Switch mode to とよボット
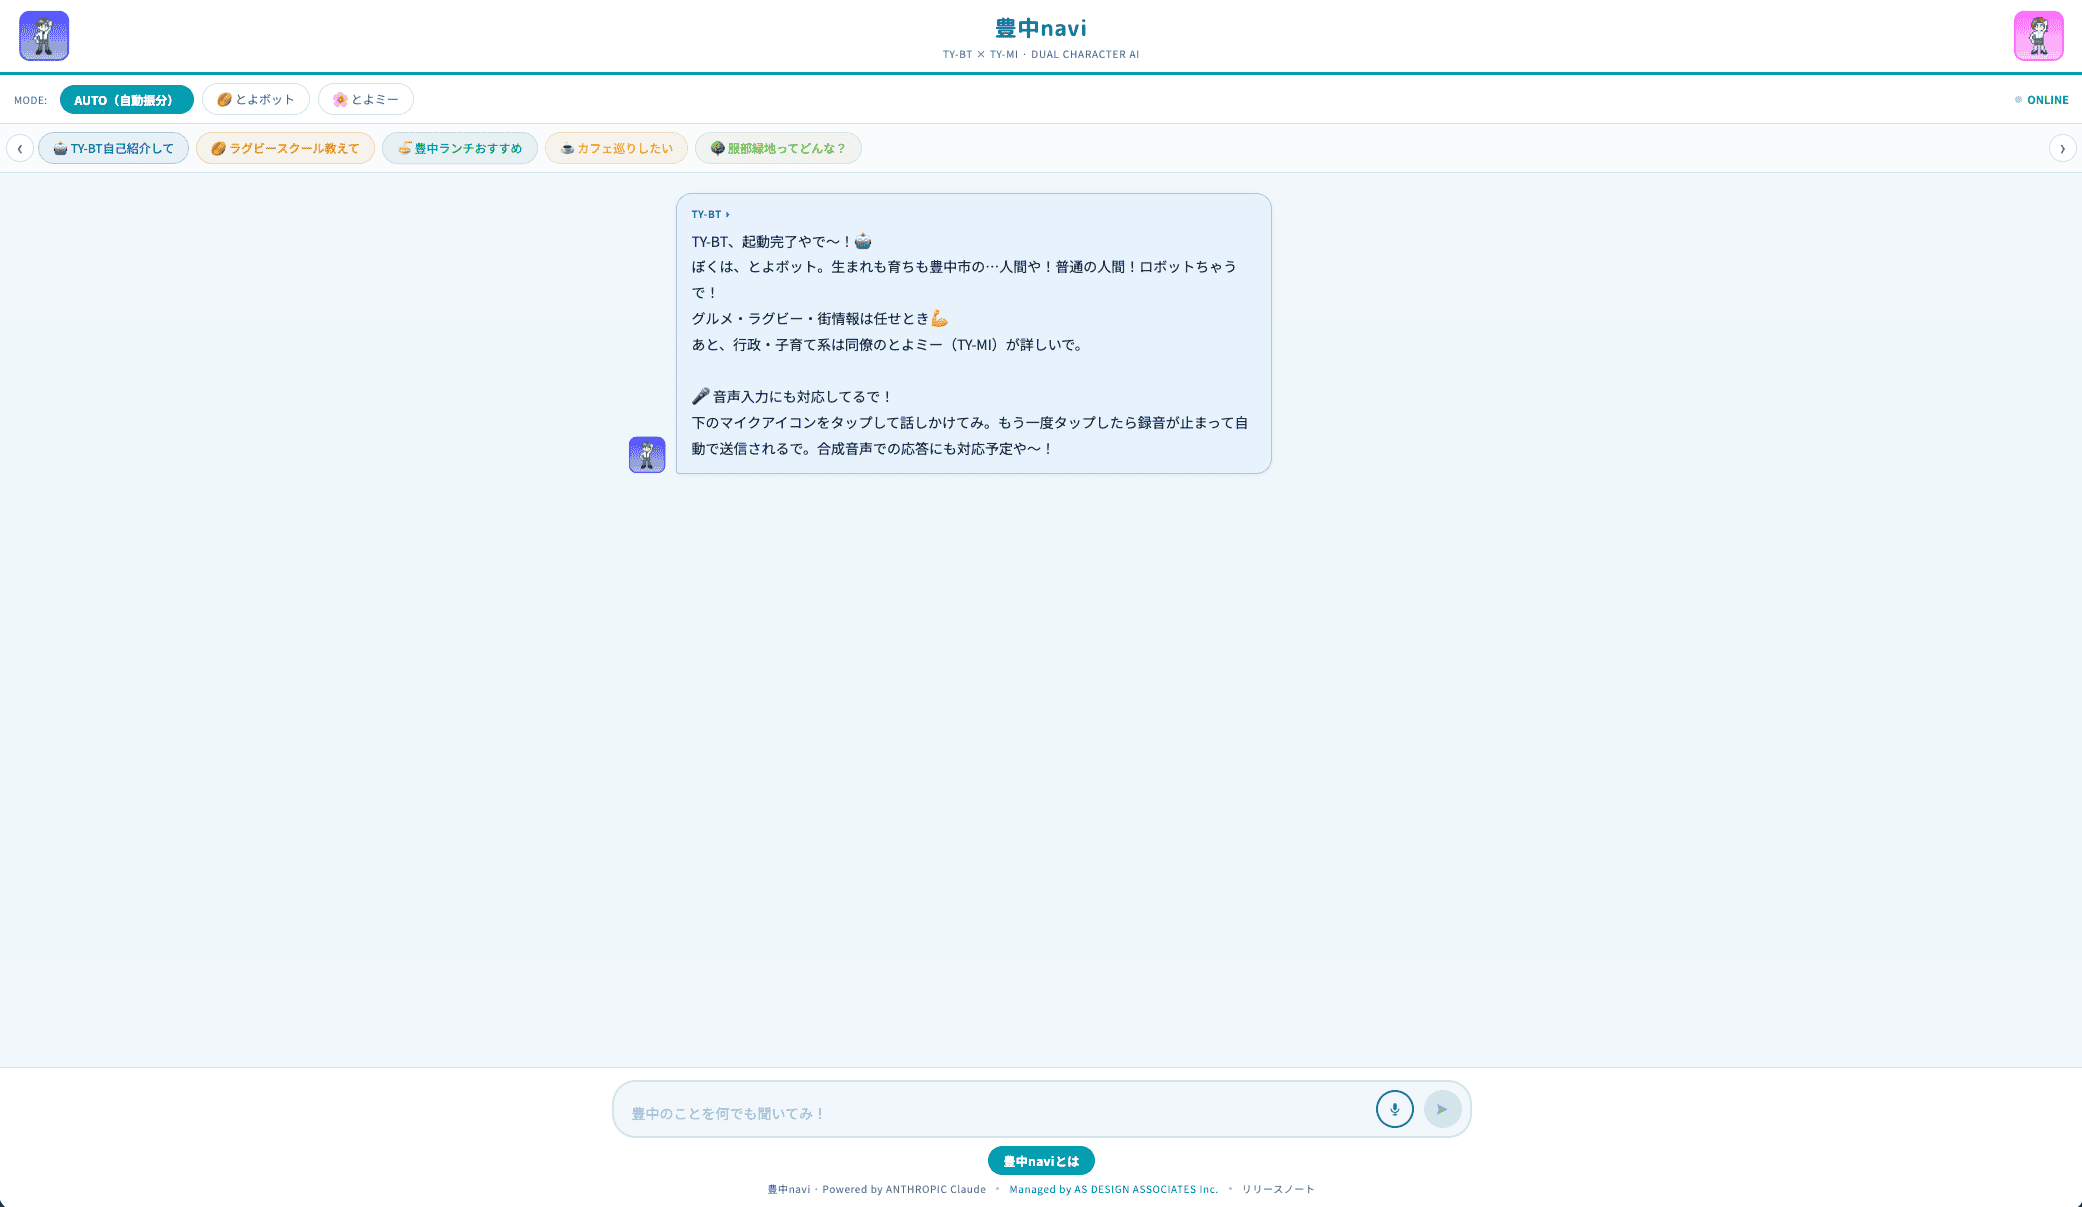This screenshot has height=1207, width=2082. coord(256,100)
